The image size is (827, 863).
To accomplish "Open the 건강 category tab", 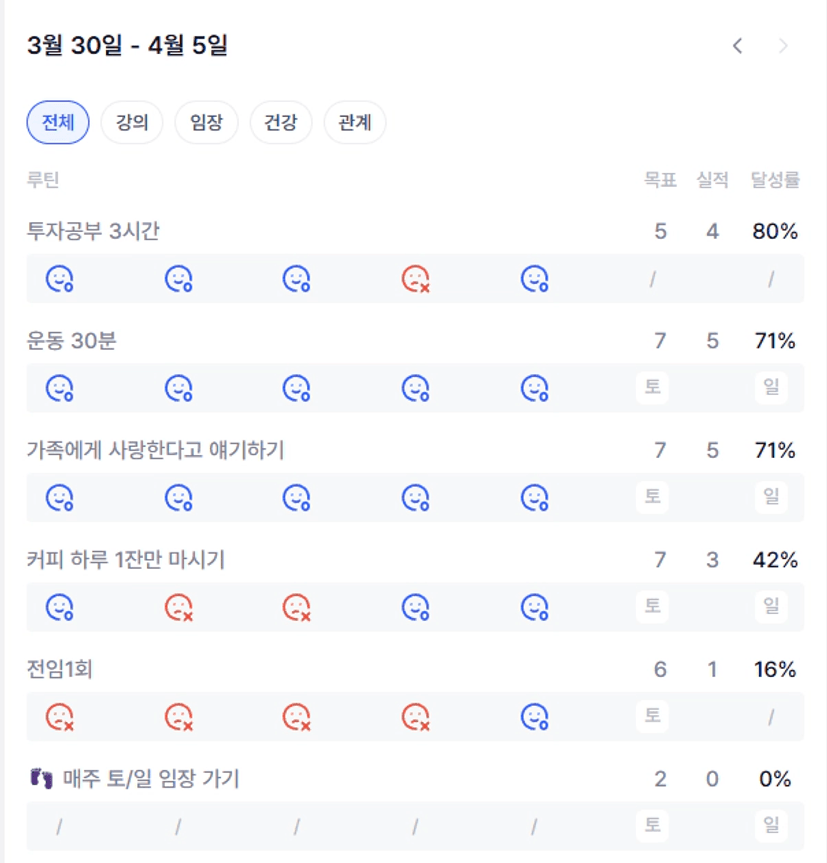I will (x=280, y=123).
